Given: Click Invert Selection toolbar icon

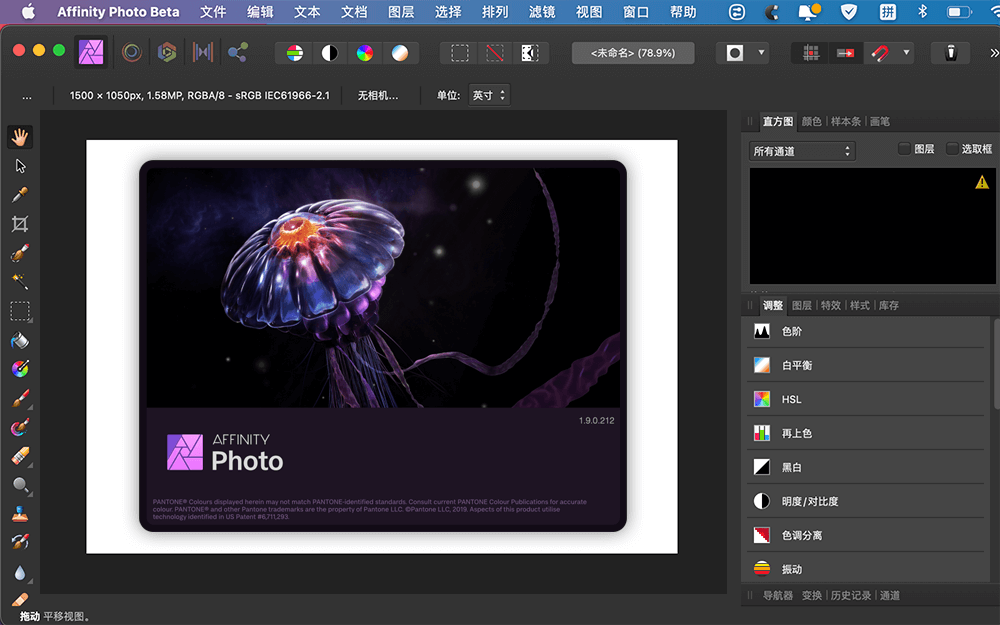Looking at the screenshot, I should coord(530,53).
